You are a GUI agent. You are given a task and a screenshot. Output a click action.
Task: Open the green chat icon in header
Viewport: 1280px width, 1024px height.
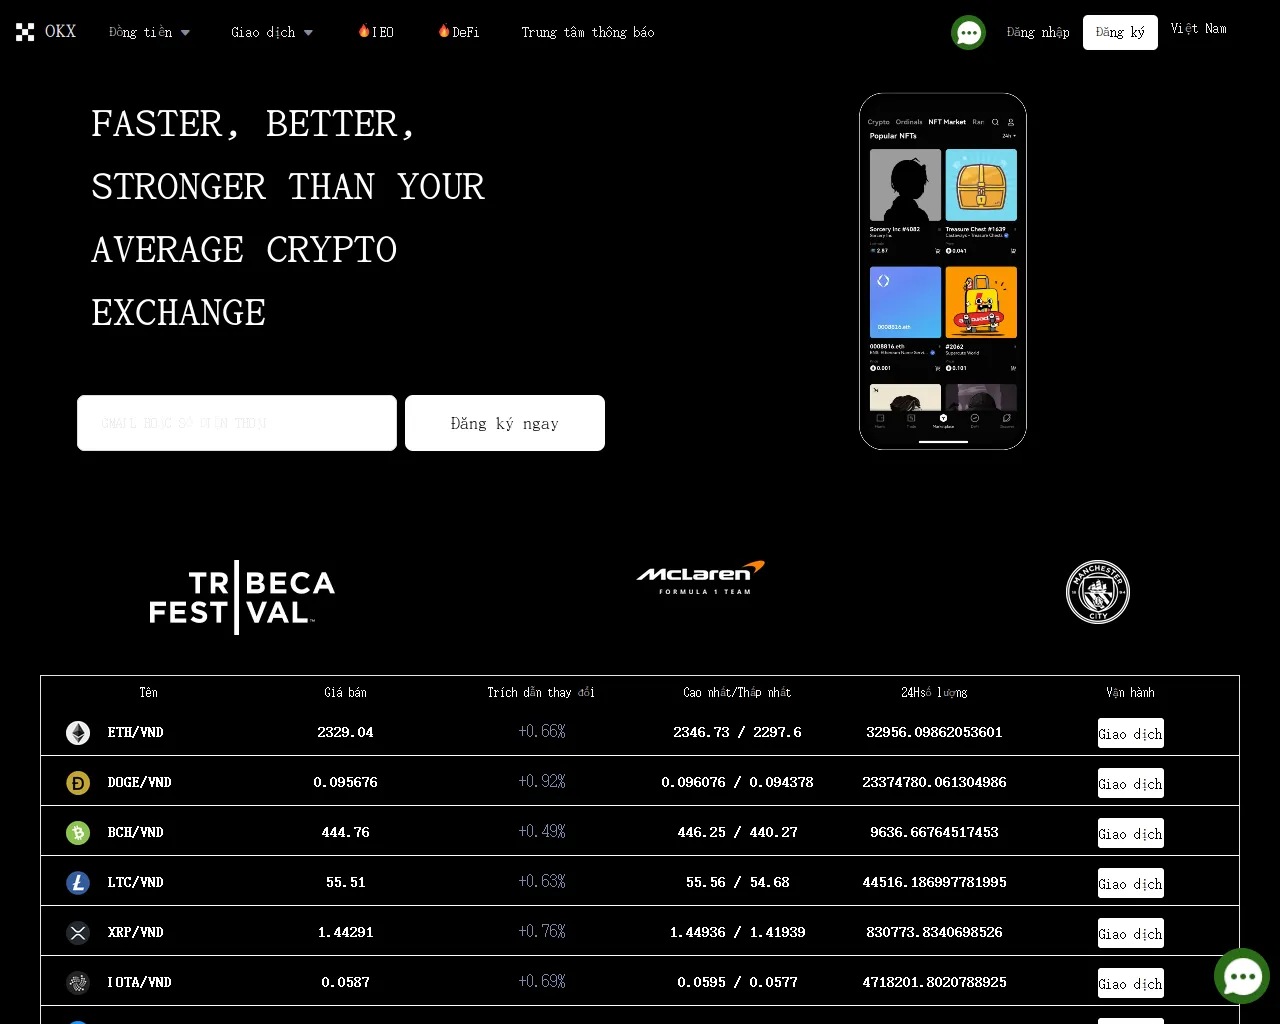968,33
